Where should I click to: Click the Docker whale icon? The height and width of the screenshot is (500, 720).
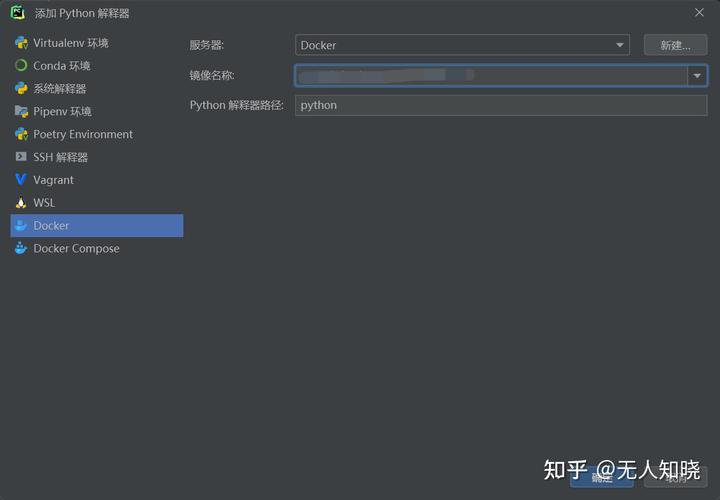tap(21, 225)
